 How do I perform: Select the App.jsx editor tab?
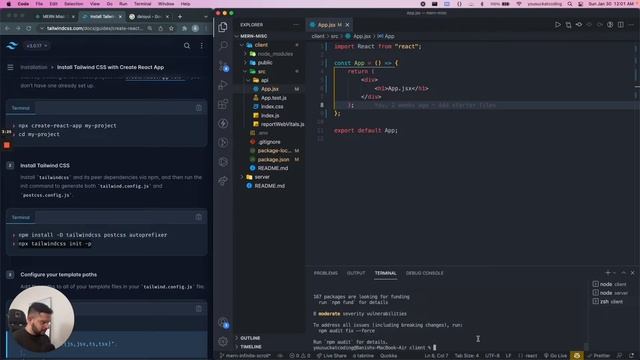coord(329,25)
